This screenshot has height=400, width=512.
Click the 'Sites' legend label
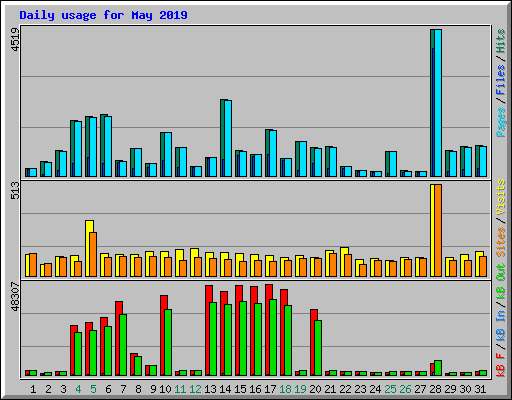(501, 242)
